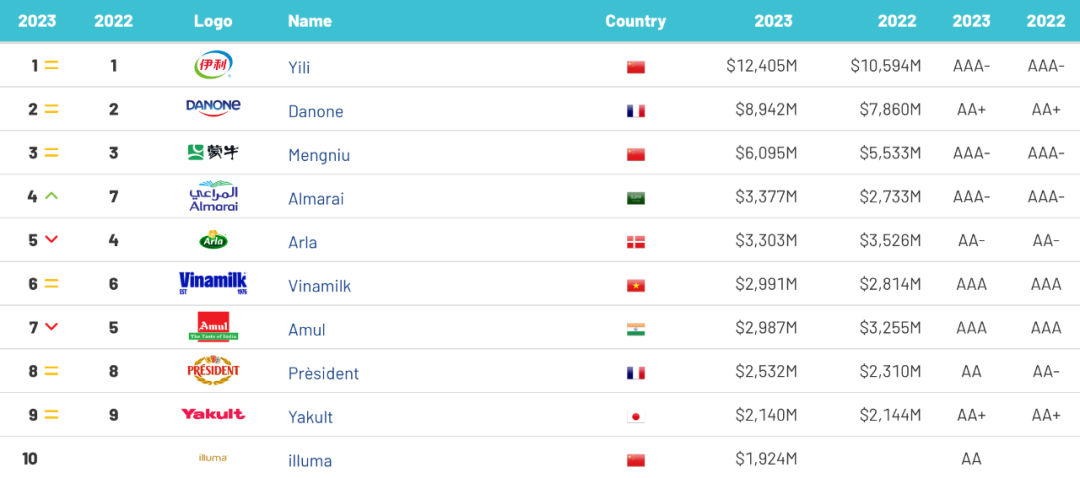Follow the Amul name link
This screenshot has height=478, width=1080.
pyautogui.click(x=307, y=329)
